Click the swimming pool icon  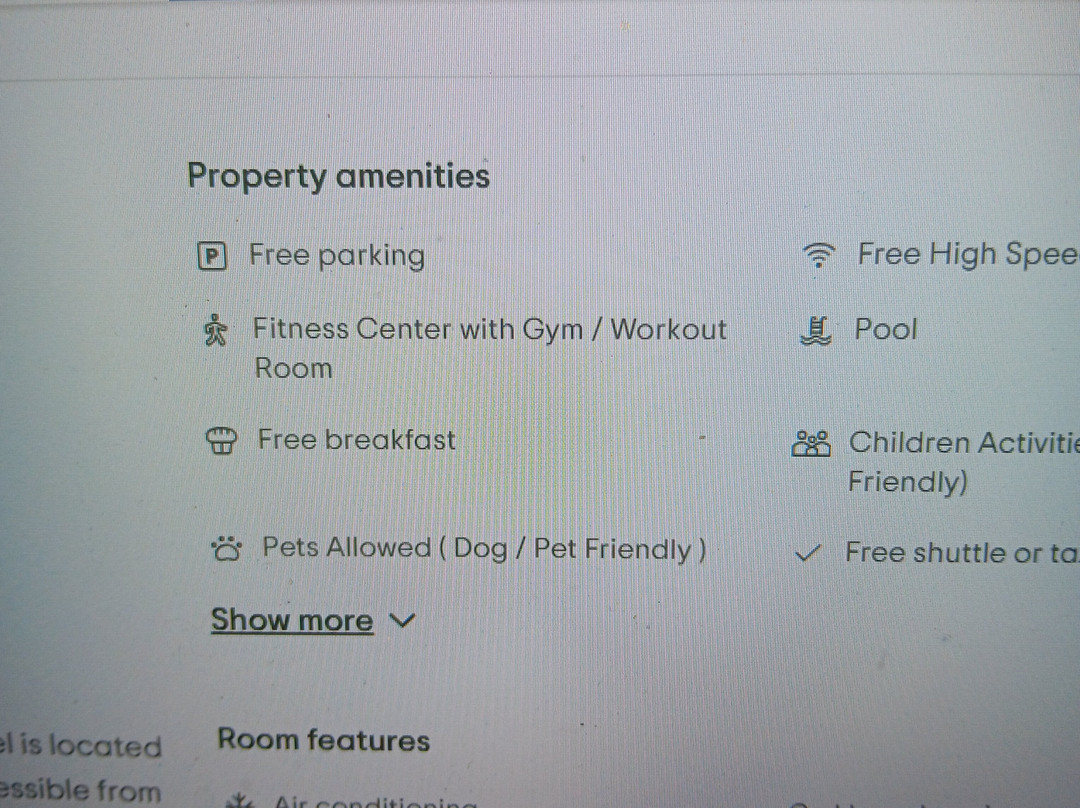pyautogui.click(x=816, y=330)
